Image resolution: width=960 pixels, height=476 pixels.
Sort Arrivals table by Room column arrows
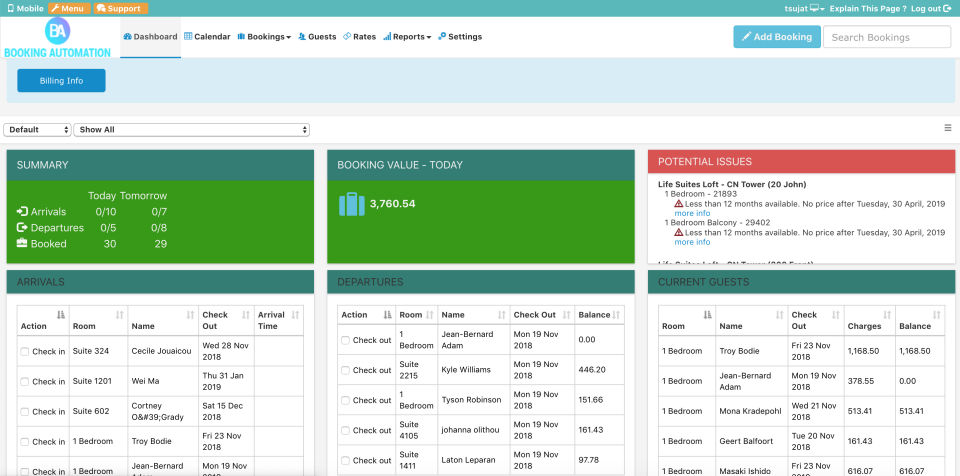tap(119, 315)
